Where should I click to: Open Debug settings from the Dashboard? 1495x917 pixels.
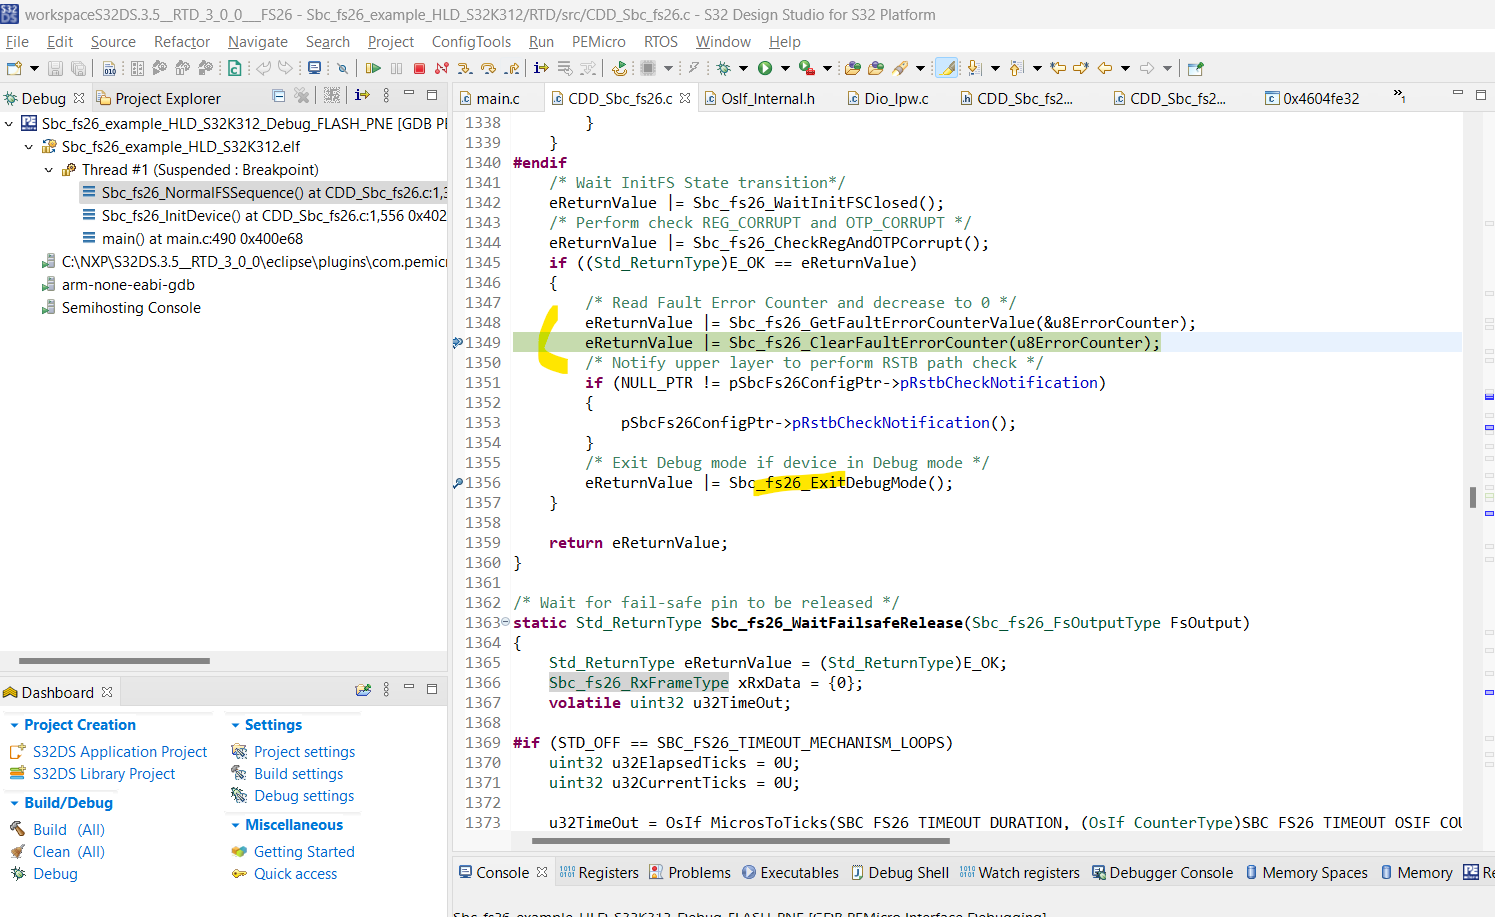point(304,796)
